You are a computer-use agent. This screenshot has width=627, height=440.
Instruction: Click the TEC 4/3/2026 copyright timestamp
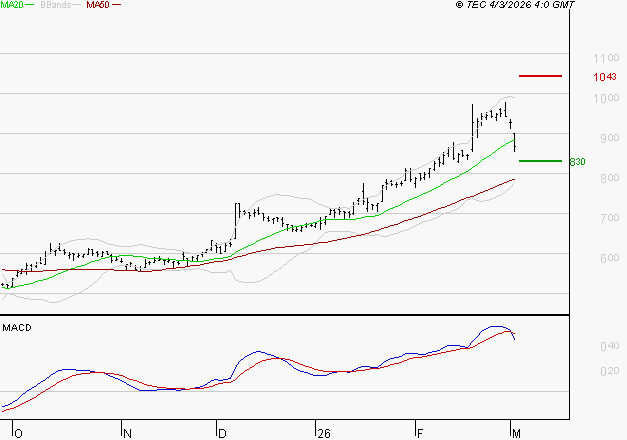[515, 5]
